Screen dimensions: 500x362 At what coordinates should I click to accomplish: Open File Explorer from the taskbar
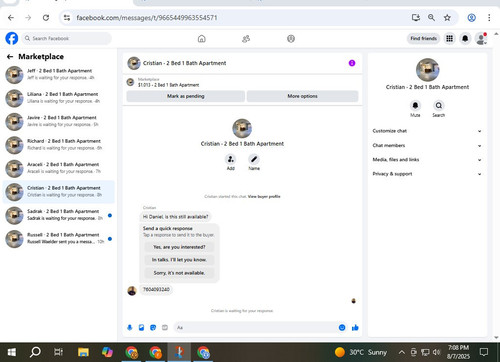tap(83, 352)
